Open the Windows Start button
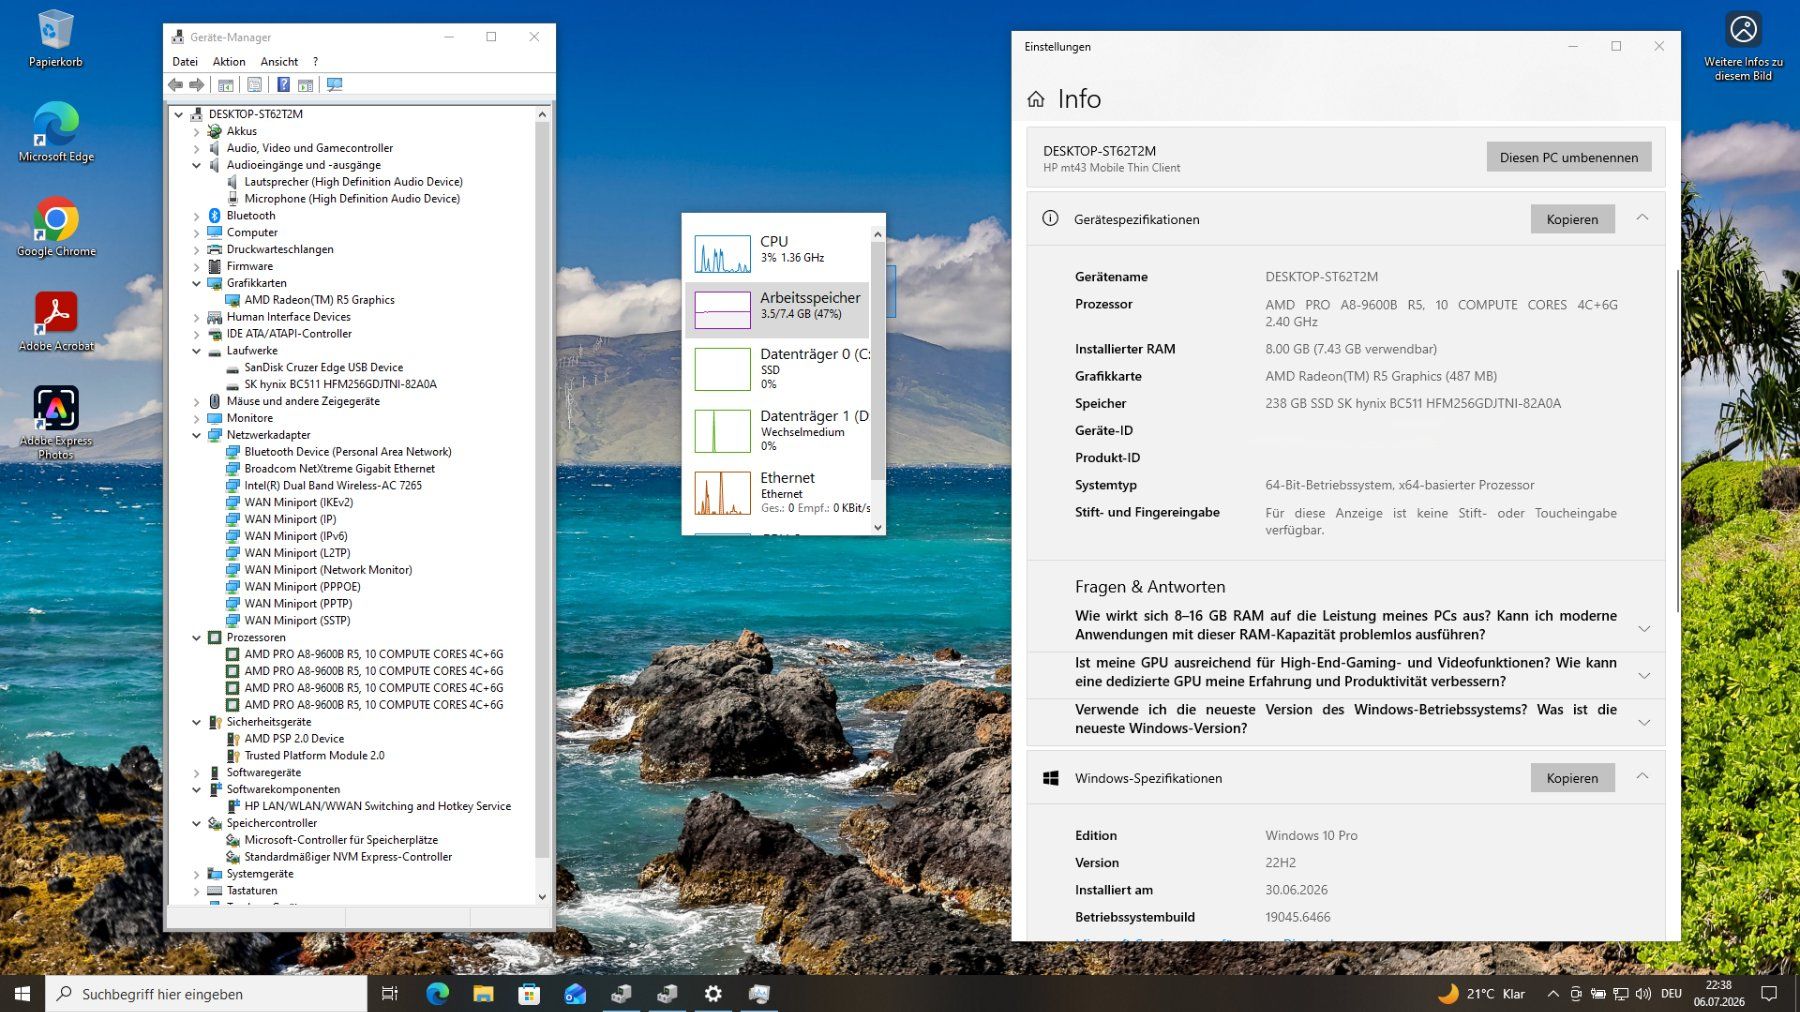The image size is (1800, 1012). point(22,993)
